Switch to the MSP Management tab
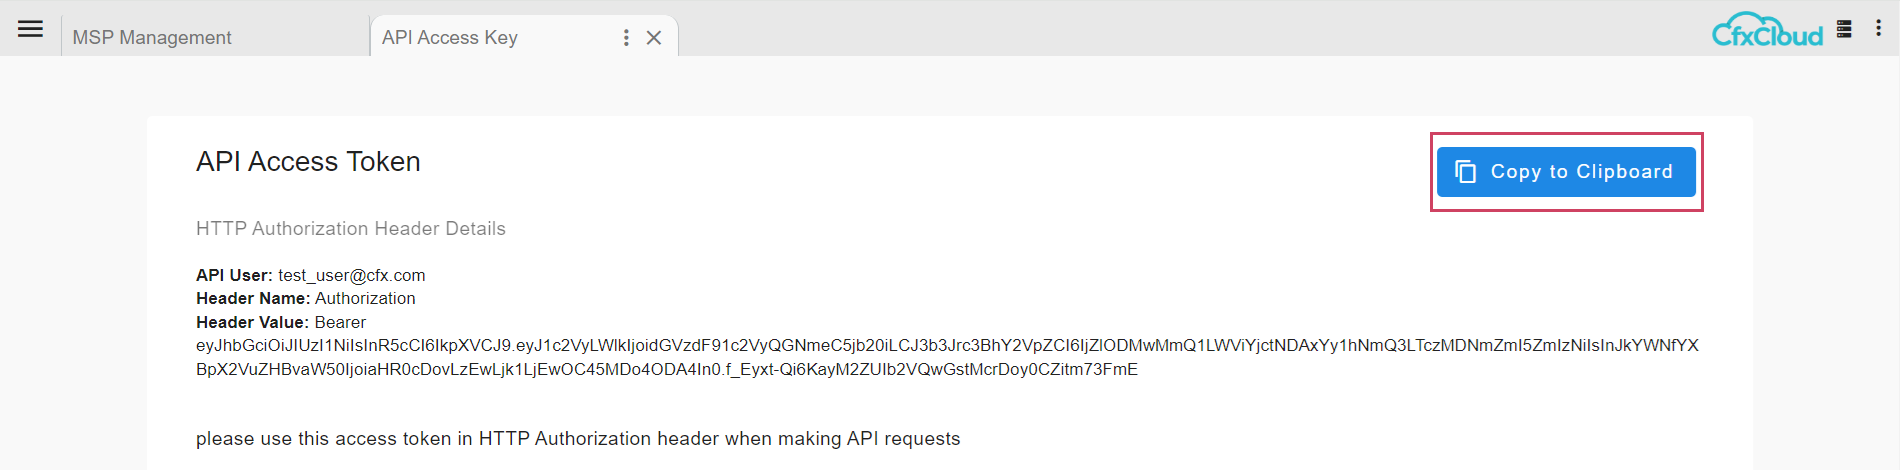The height and width of the screenshot is (470, 1900). coord(152,37)
